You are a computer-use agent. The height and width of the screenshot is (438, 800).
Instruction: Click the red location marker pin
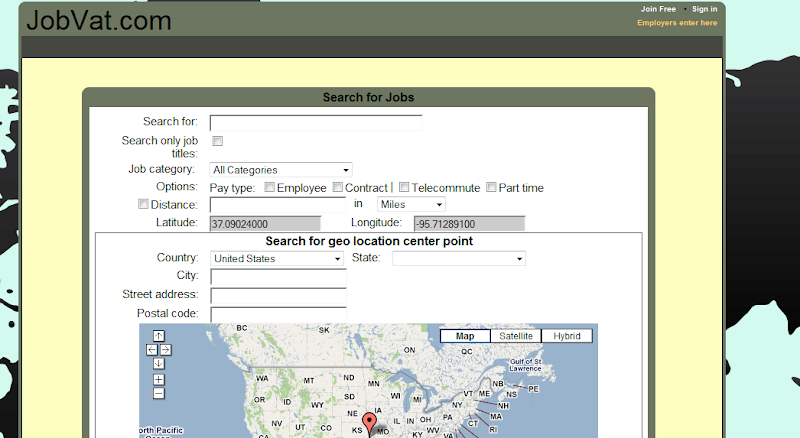(369, 424)
